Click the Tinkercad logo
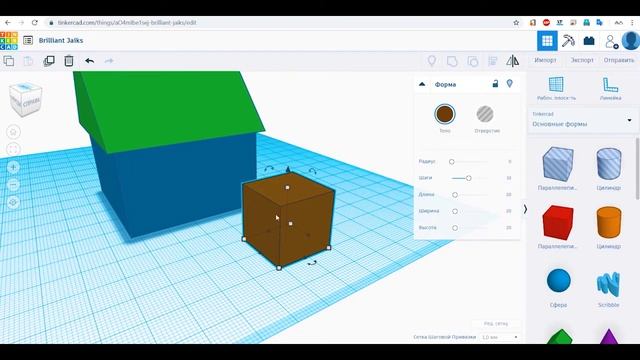The width and height of the screenshot is (640, 360). pos(9,40)
